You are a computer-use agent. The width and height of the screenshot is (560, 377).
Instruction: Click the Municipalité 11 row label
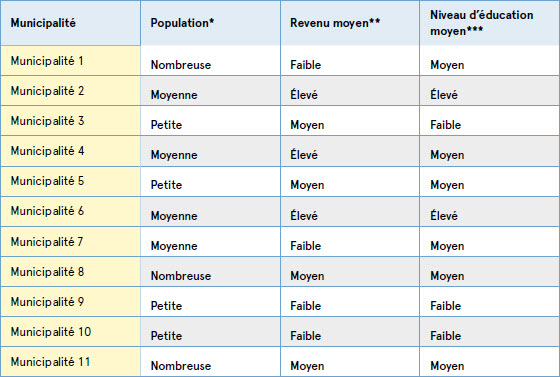[x=70, y=361]
